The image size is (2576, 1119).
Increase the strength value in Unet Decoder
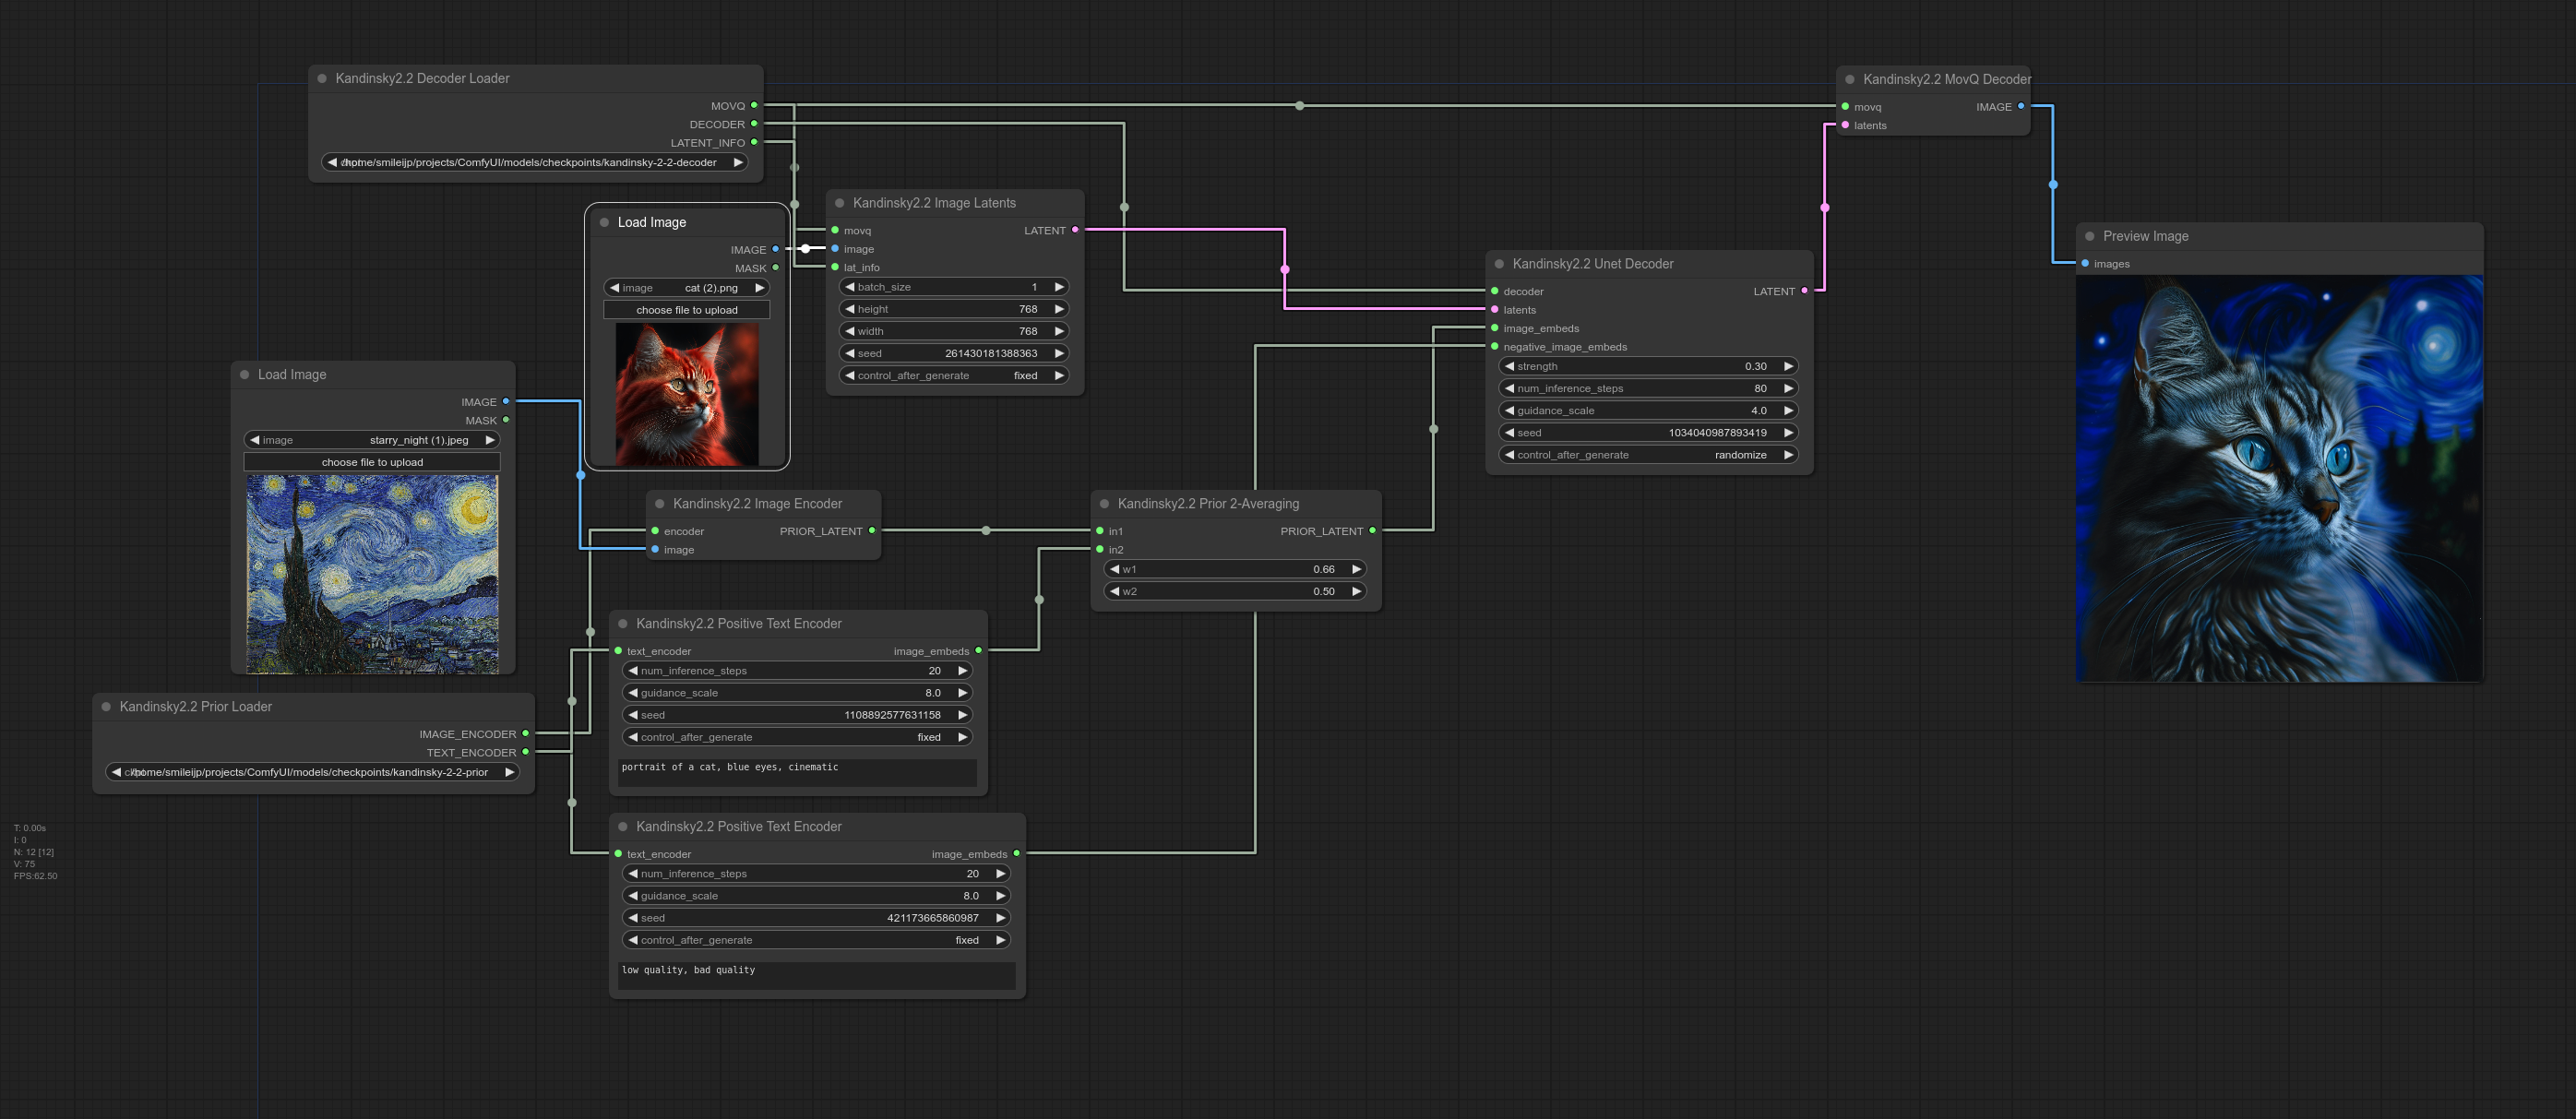click(x=1788, y=366)
